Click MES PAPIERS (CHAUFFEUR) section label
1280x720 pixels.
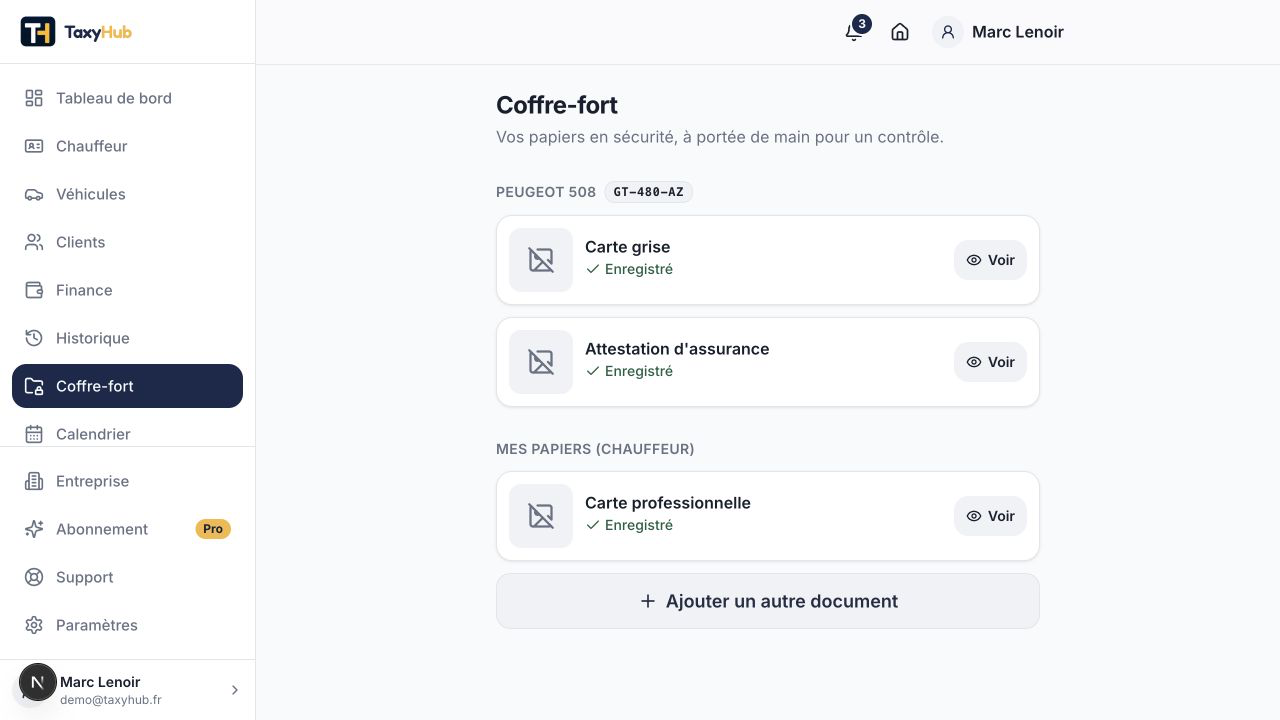point(595,449)
